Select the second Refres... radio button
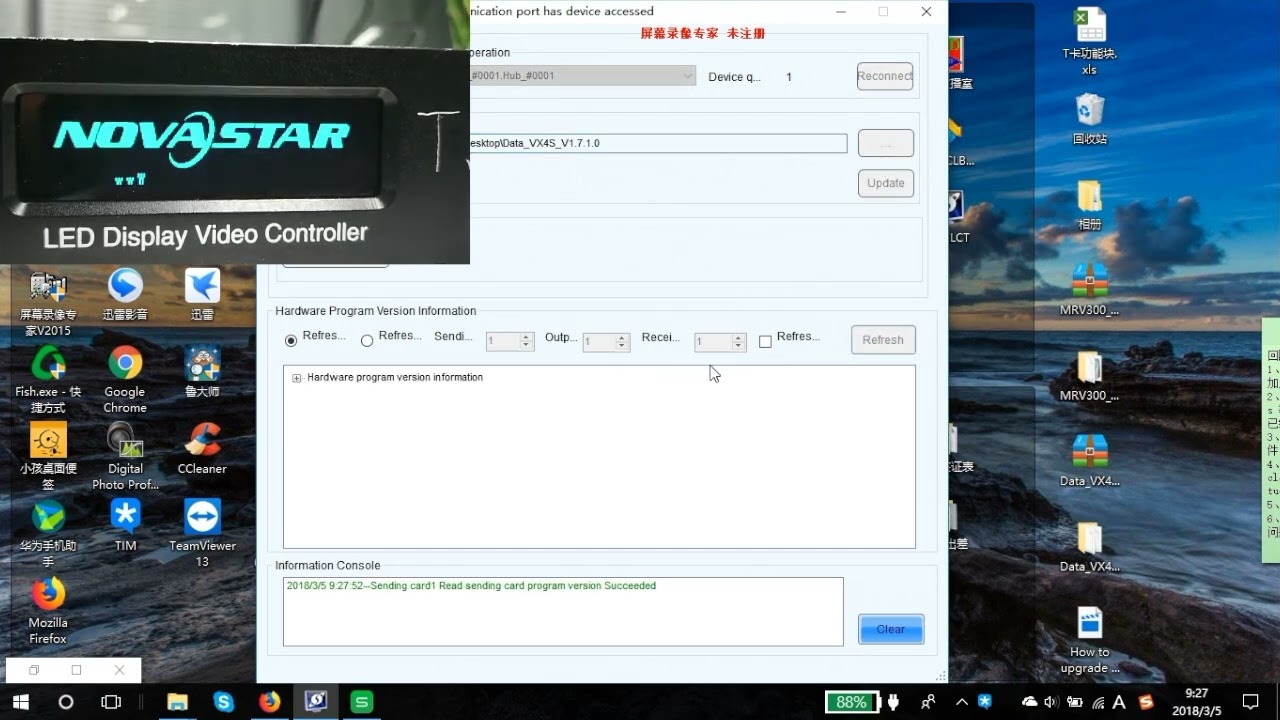This screenshot has height=720, width=1280. tap(367, 340)
